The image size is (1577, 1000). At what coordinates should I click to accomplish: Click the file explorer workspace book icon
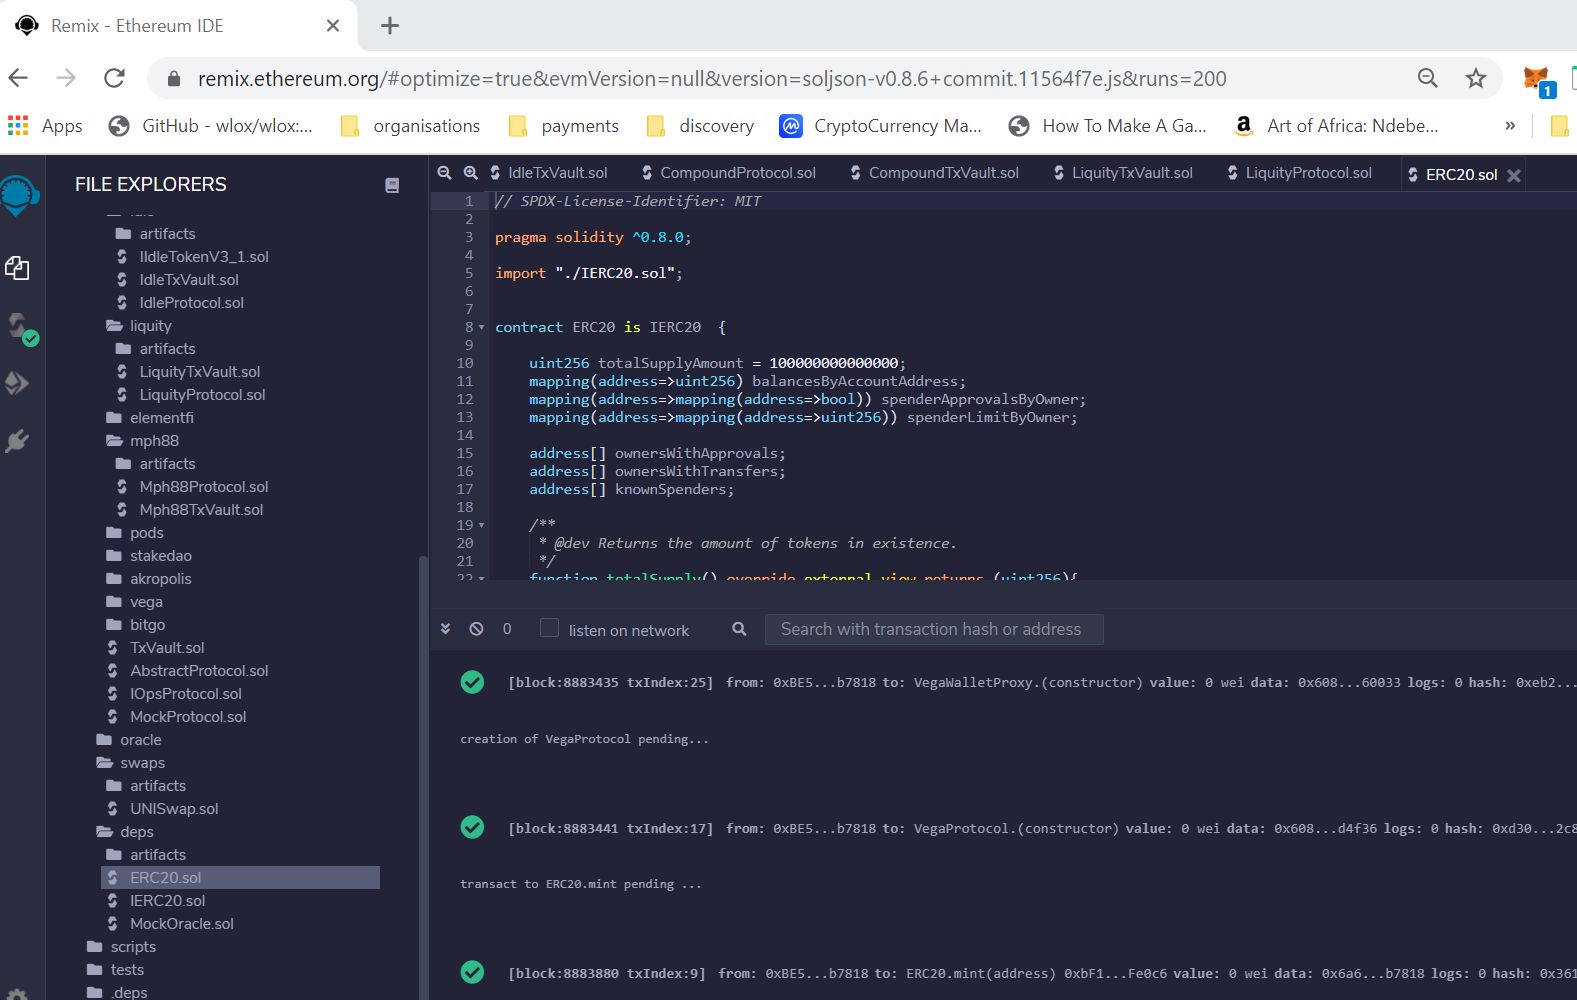[392, 185]
